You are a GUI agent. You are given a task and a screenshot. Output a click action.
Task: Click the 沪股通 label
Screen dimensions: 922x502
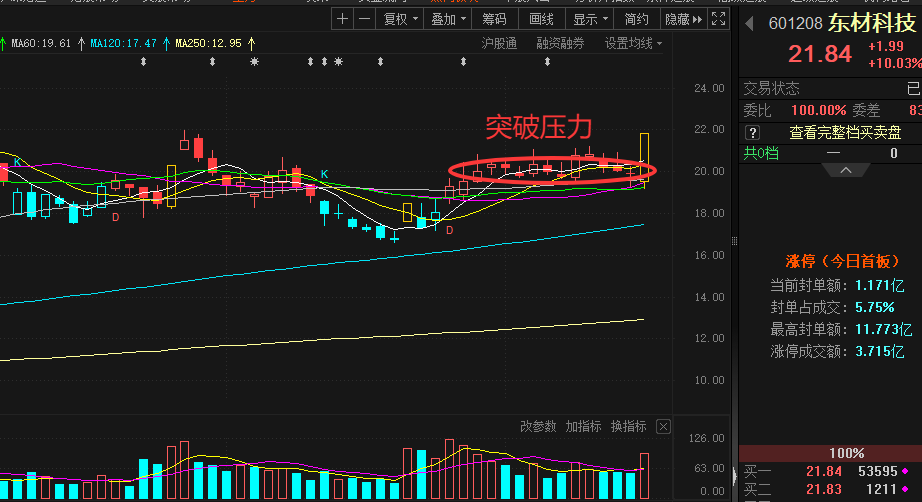tap(499, 43)
